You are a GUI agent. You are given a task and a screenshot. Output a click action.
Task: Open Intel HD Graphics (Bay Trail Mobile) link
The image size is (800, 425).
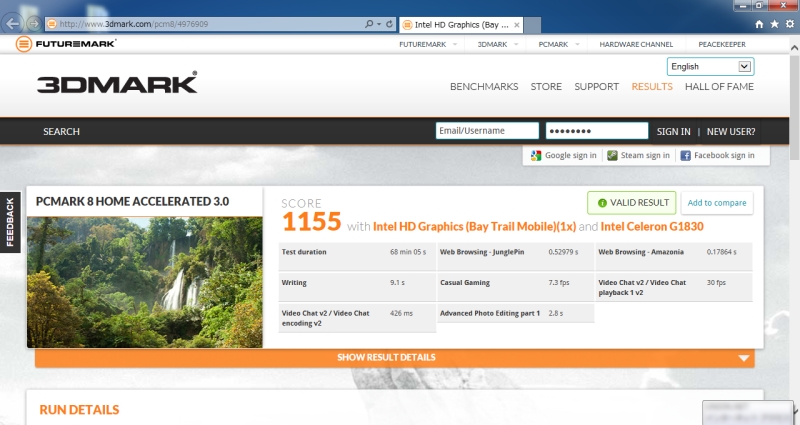[x=474, y=227]
